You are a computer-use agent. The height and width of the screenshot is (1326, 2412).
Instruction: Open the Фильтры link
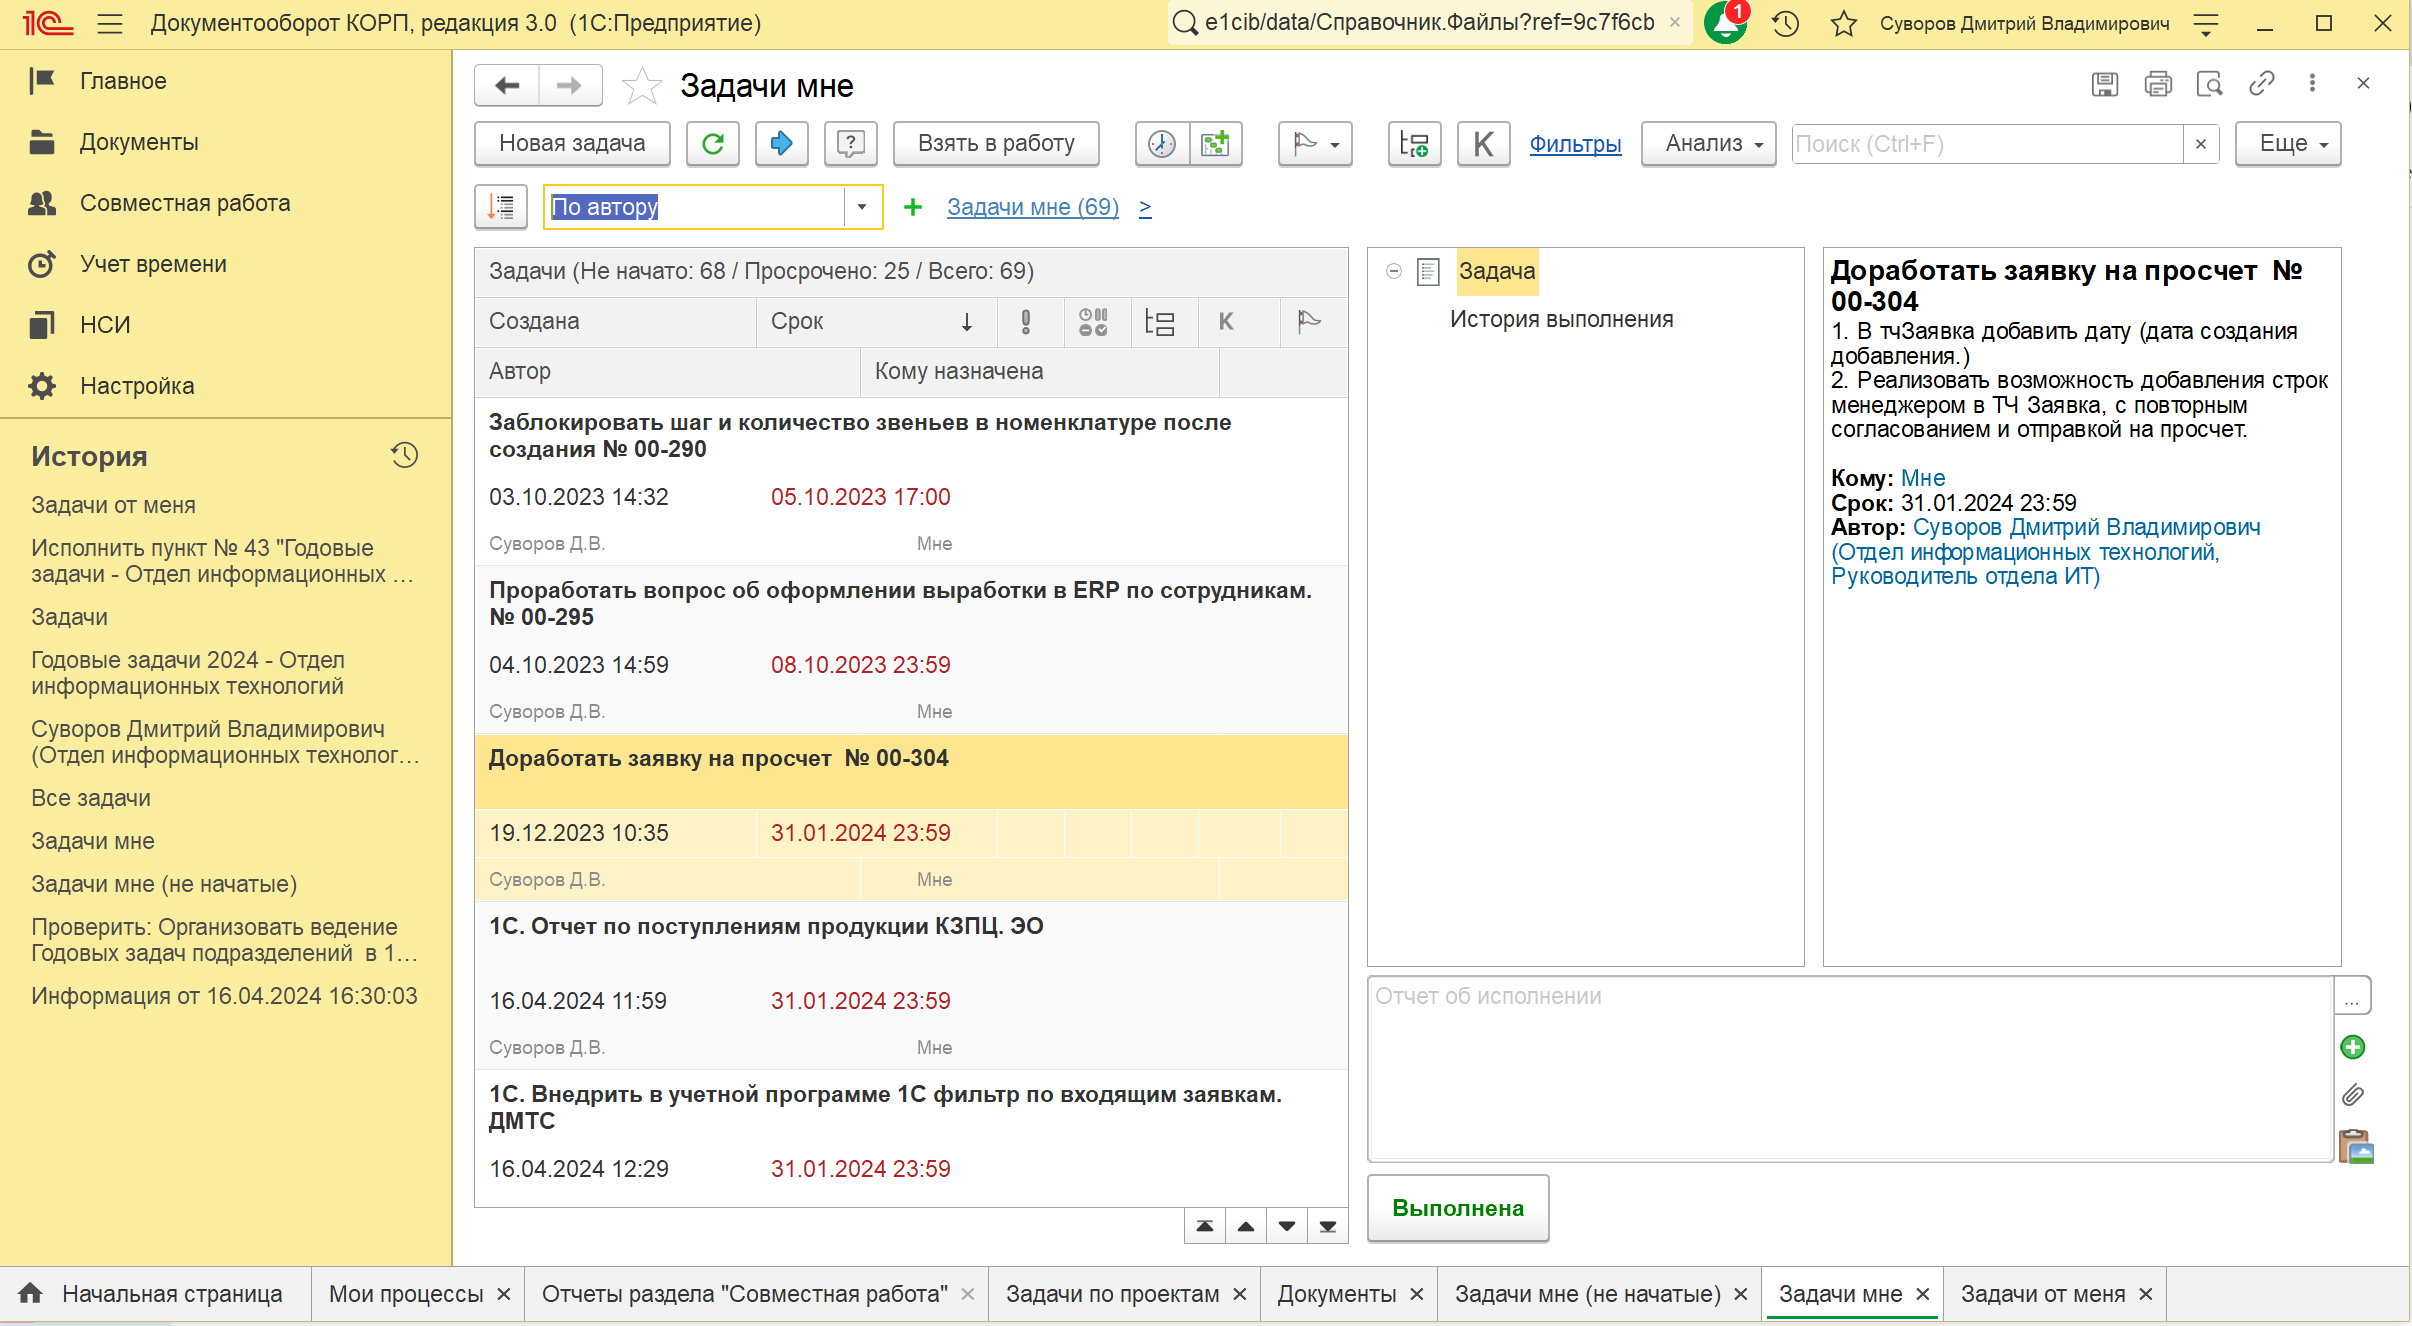(x=1575, y=144)
